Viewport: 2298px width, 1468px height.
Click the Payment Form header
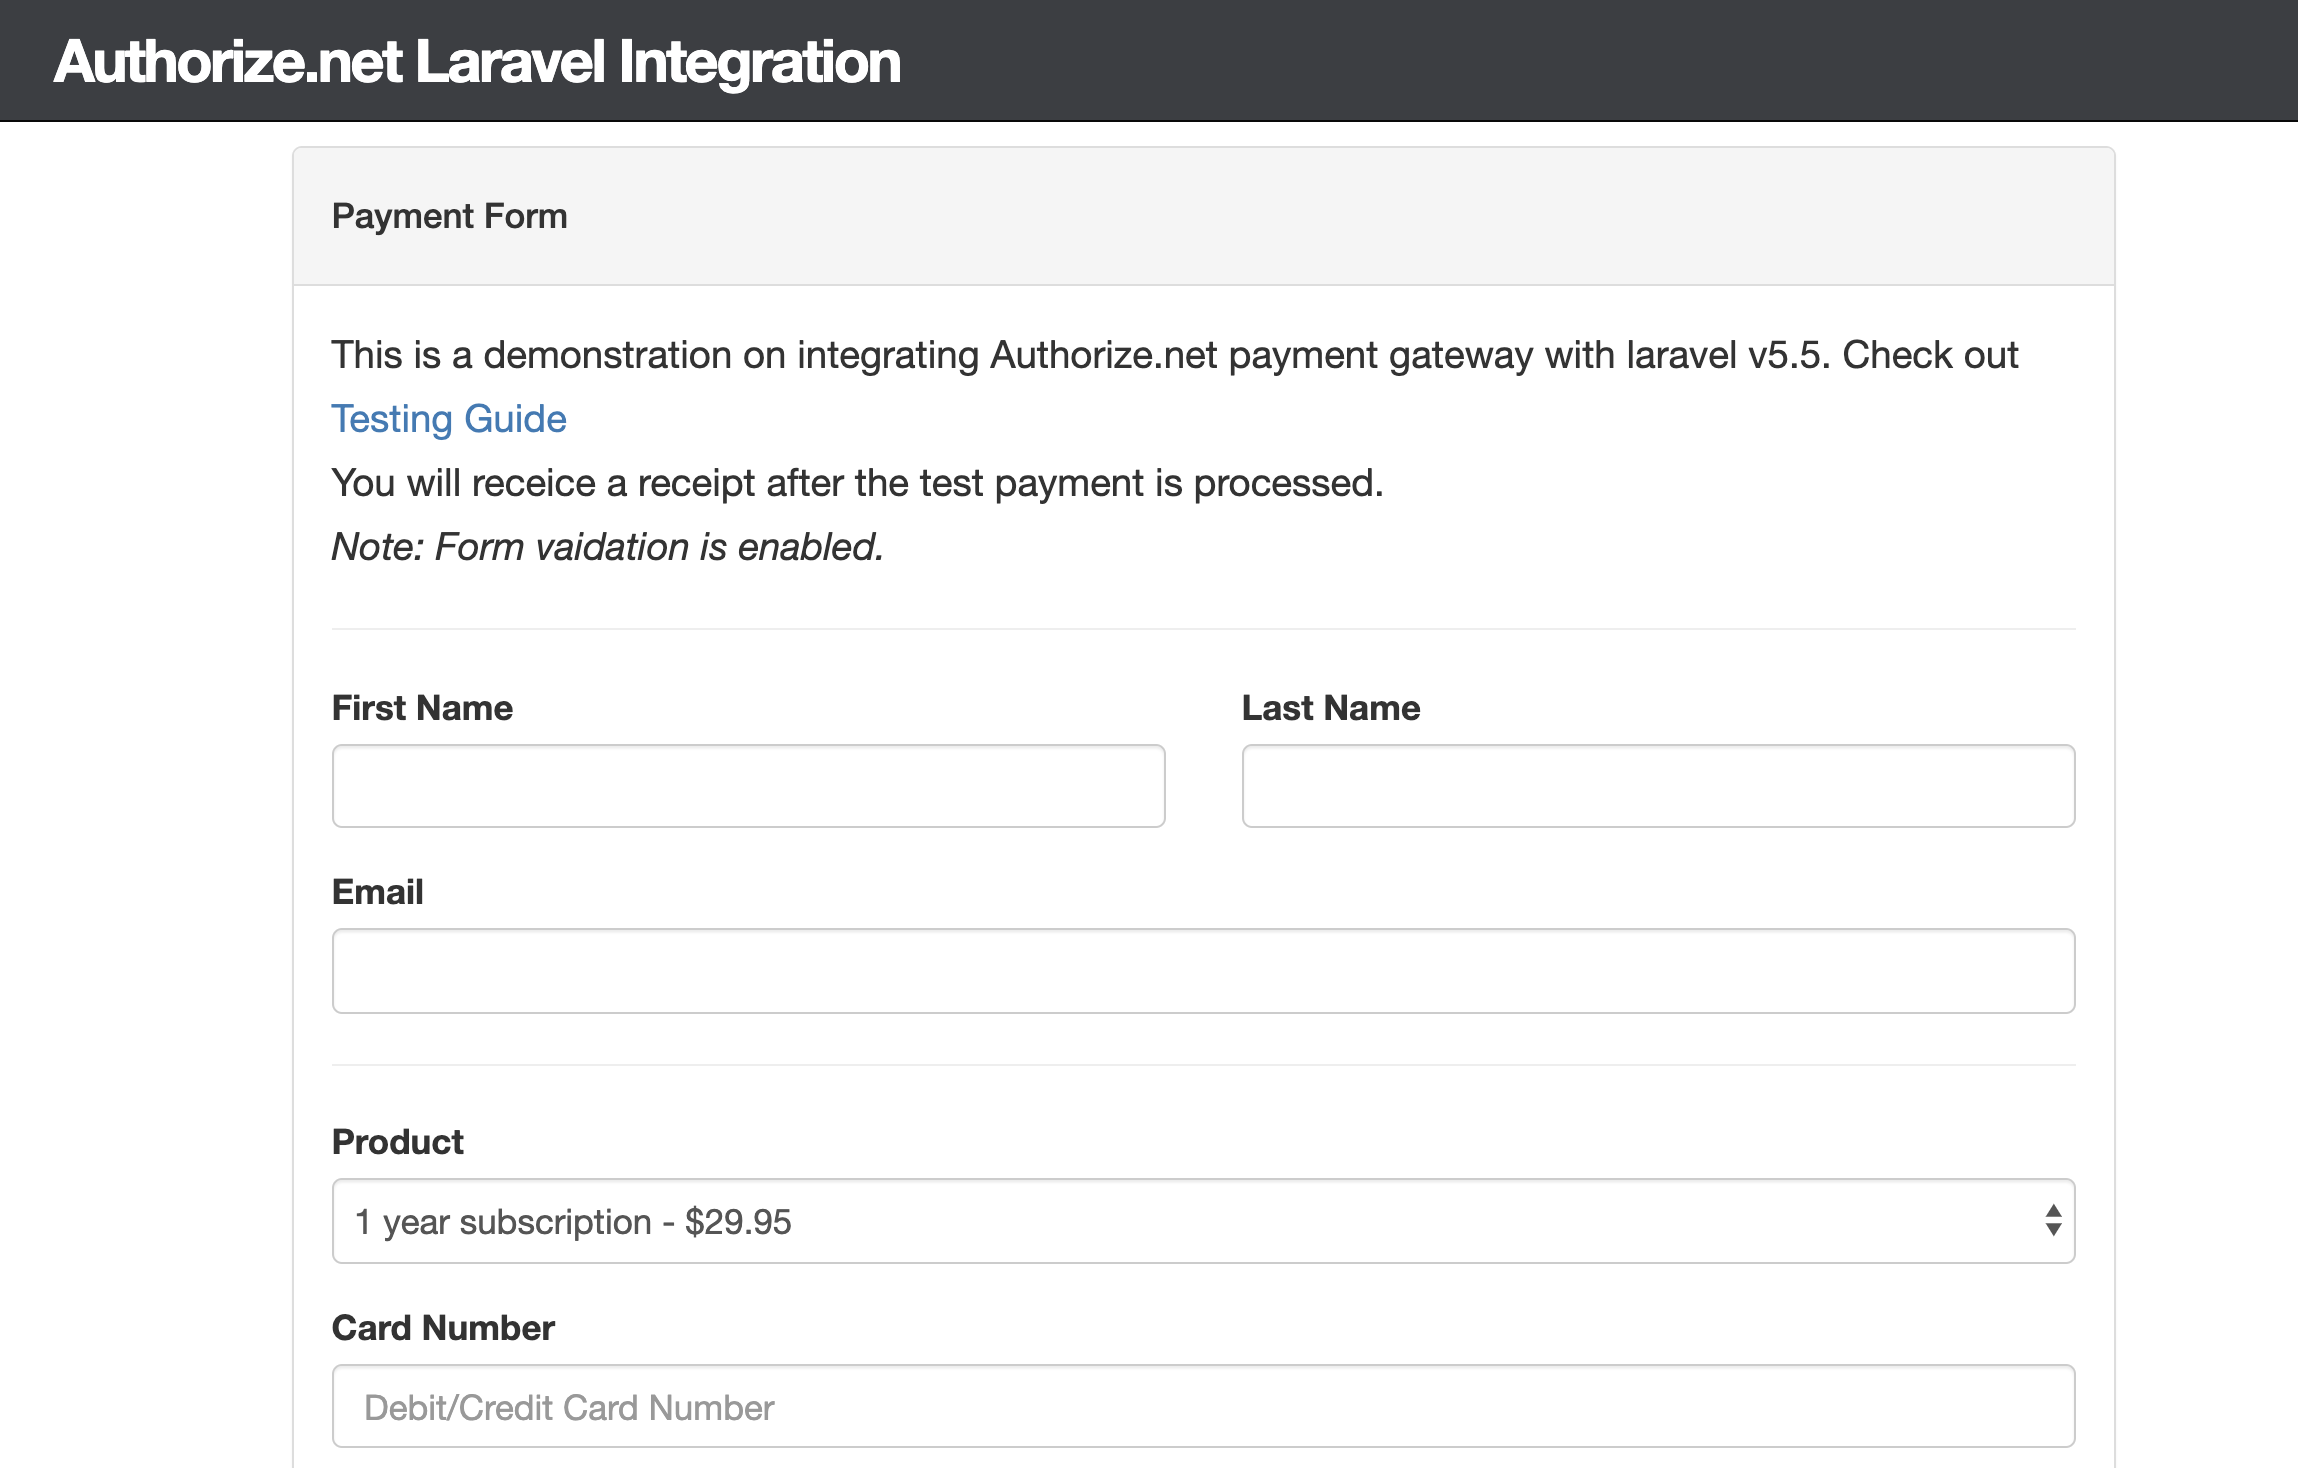coord(450,215)
